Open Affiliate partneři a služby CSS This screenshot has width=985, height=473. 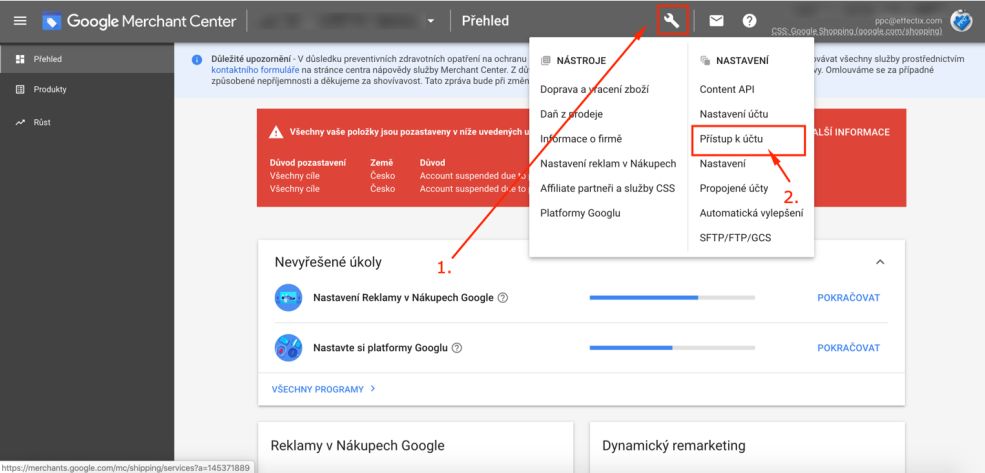[x=607, y=188]
